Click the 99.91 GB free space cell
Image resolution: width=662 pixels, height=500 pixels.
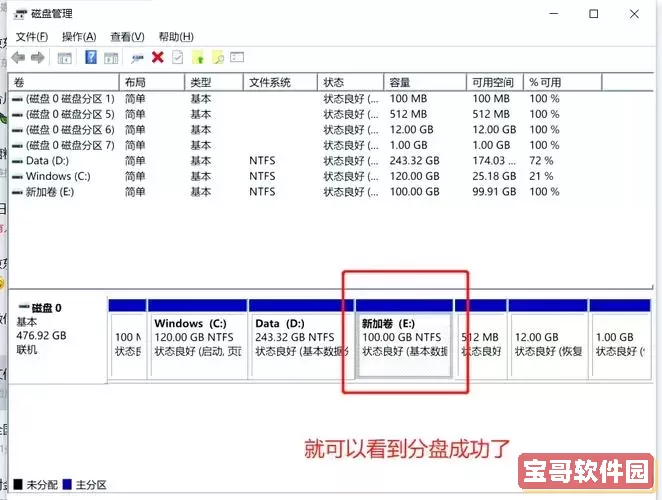coord(494,192)
